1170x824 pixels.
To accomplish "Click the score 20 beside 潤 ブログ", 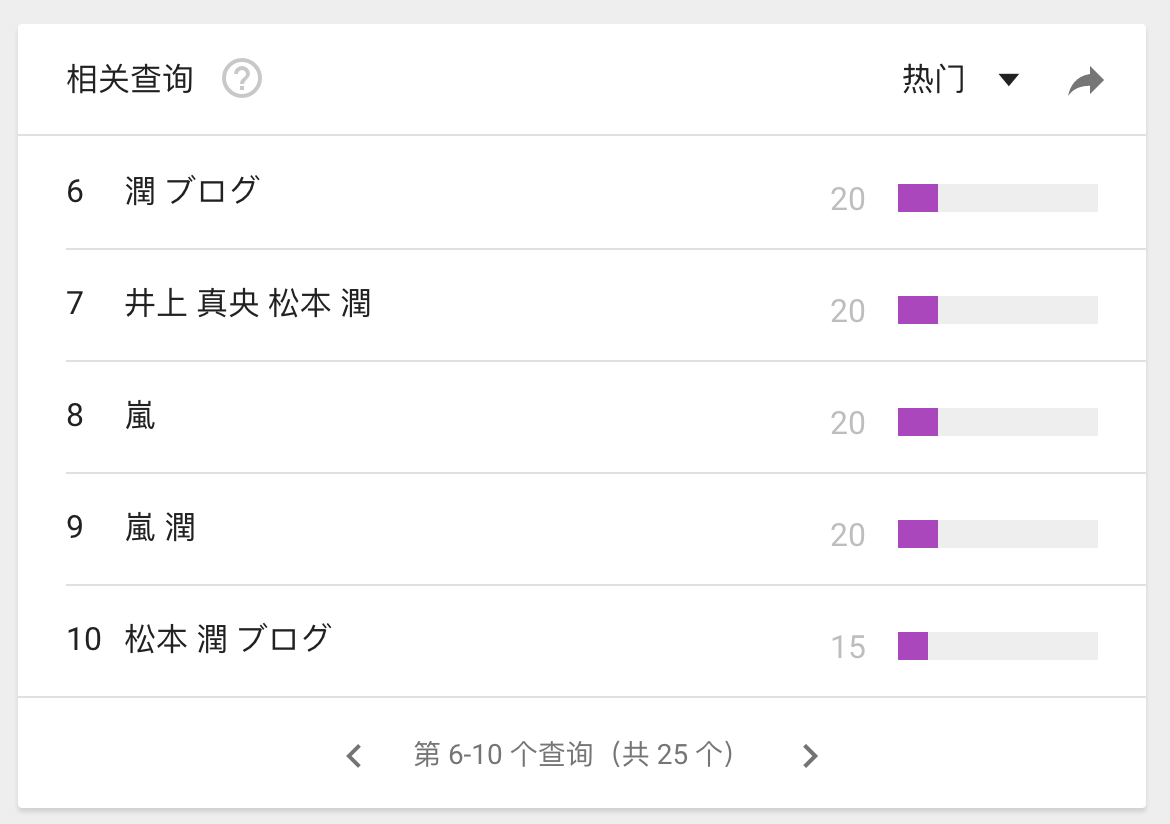I will point(848,199).
